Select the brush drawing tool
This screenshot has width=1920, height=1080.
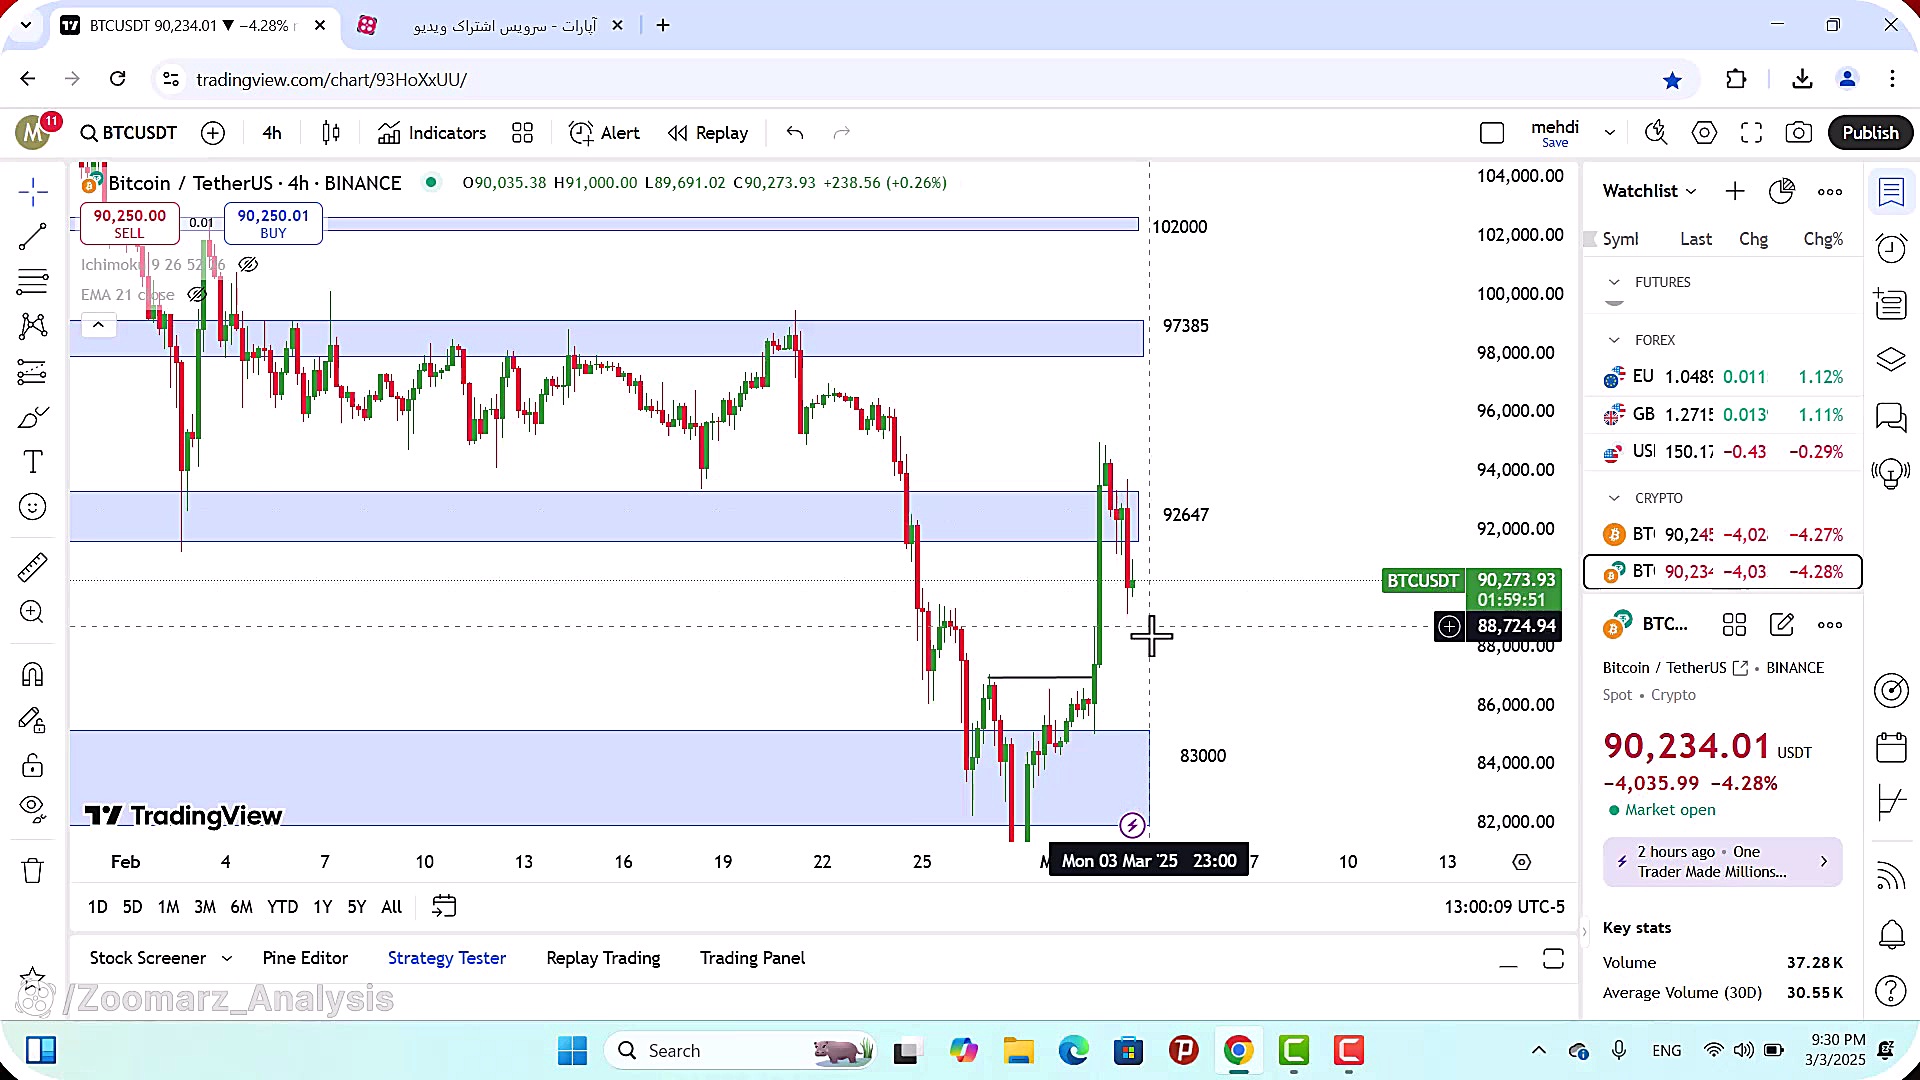click(32, 417)
